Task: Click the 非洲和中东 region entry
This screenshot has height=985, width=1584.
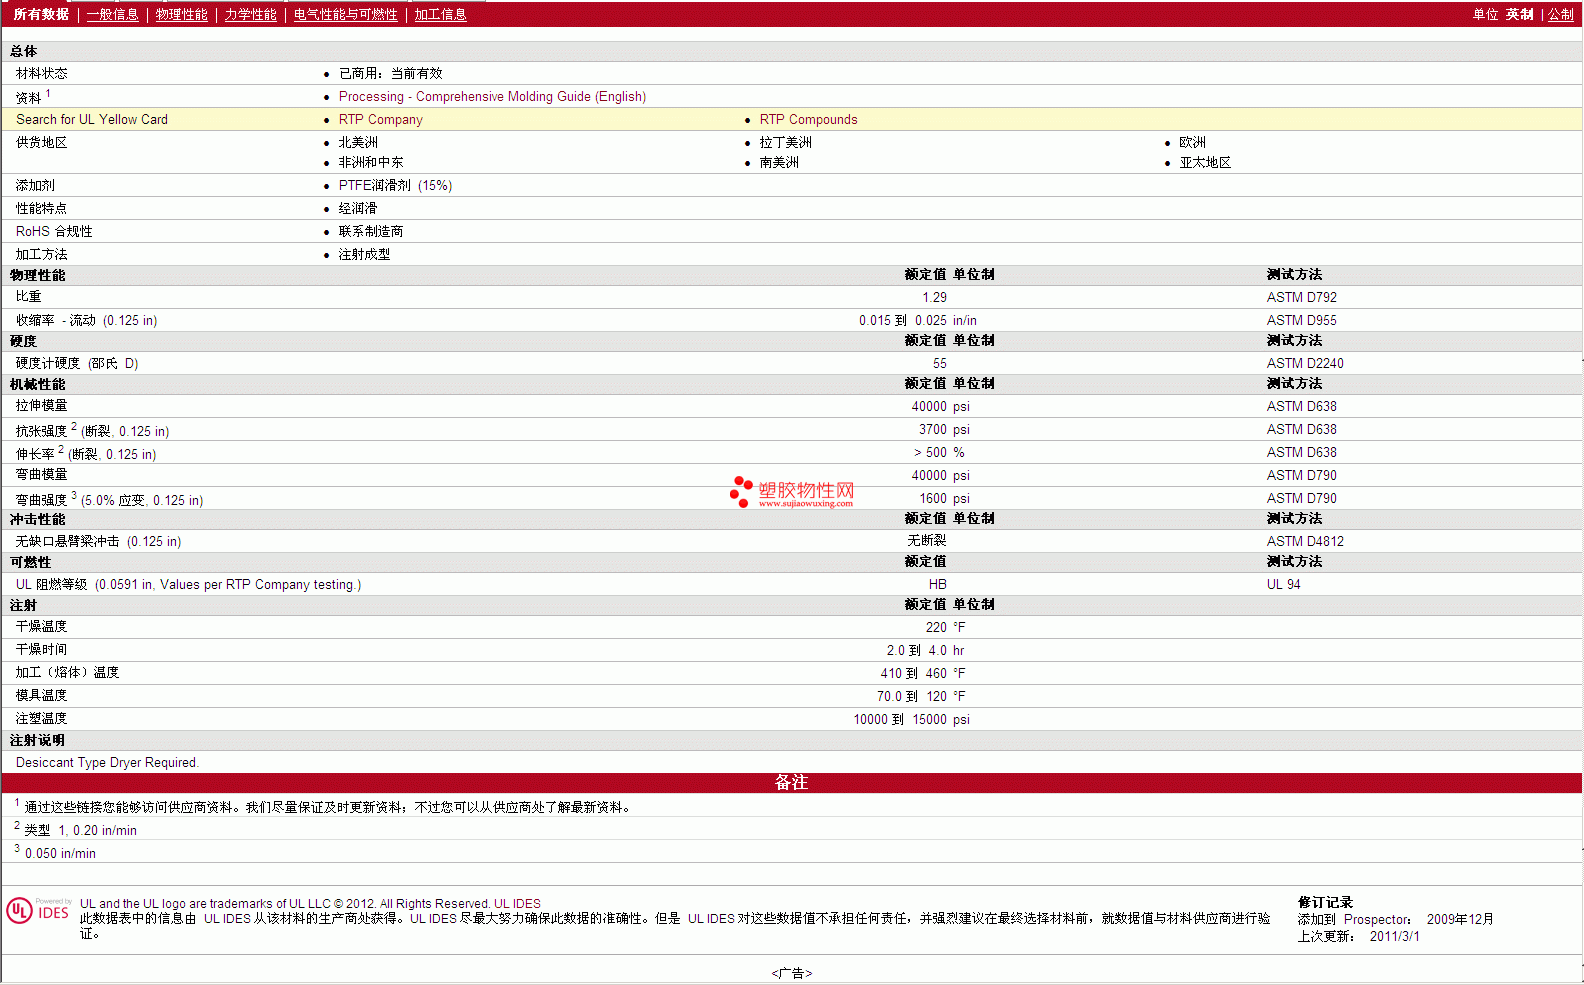Action: coord(371,162)
